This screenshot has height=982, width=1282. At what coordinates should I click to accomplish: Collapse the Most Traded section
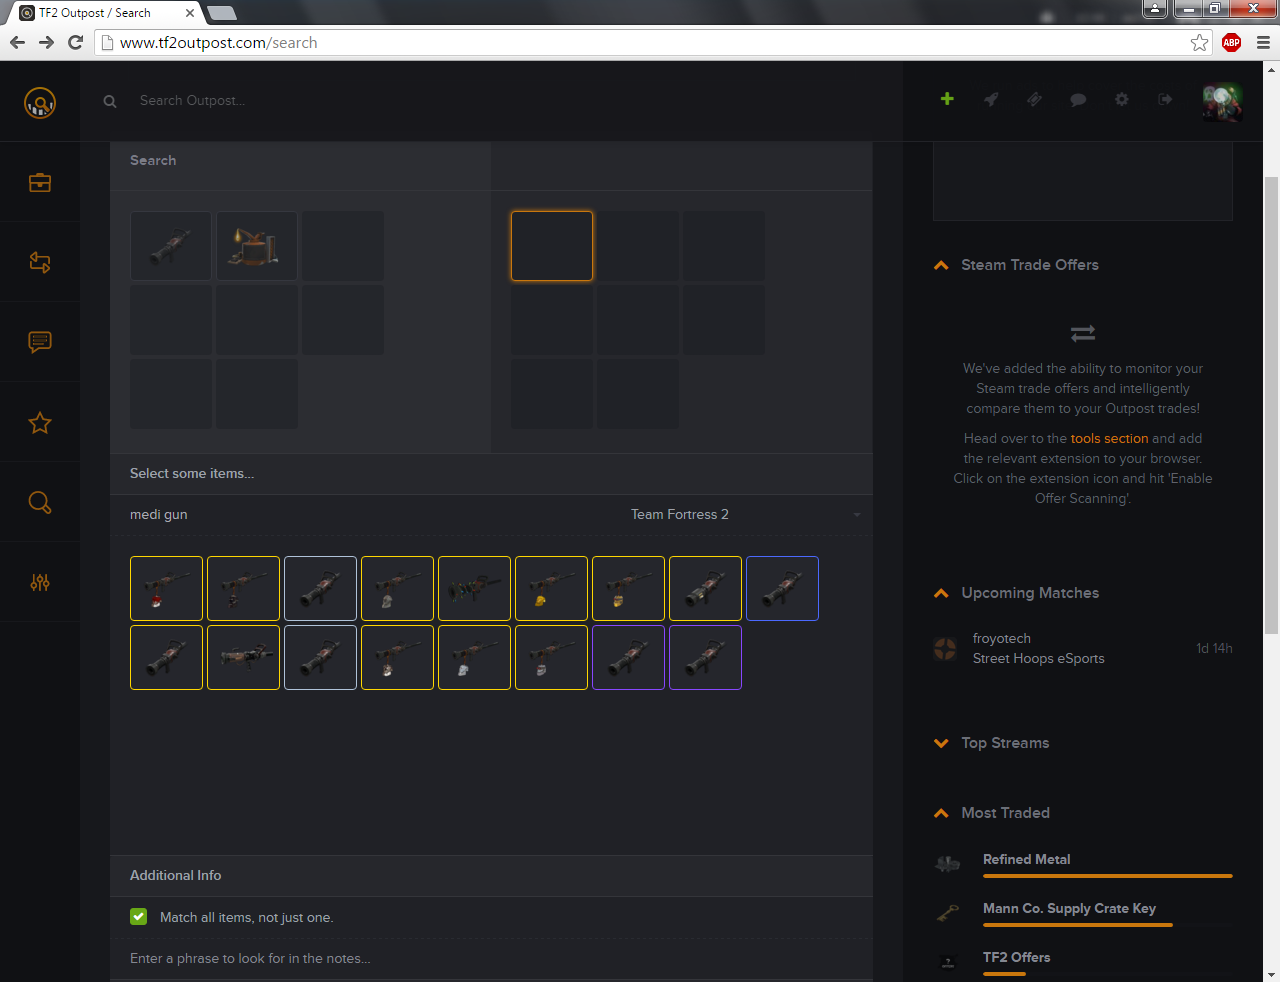(x=941, y=813)
